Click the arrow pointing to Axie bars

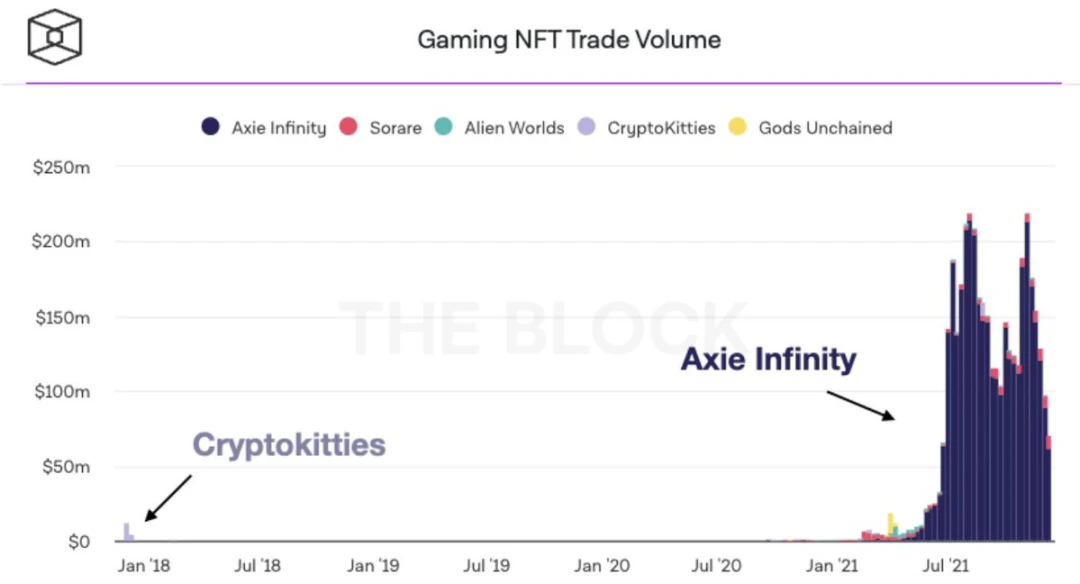pyautogui.click(x=860, y=405)
